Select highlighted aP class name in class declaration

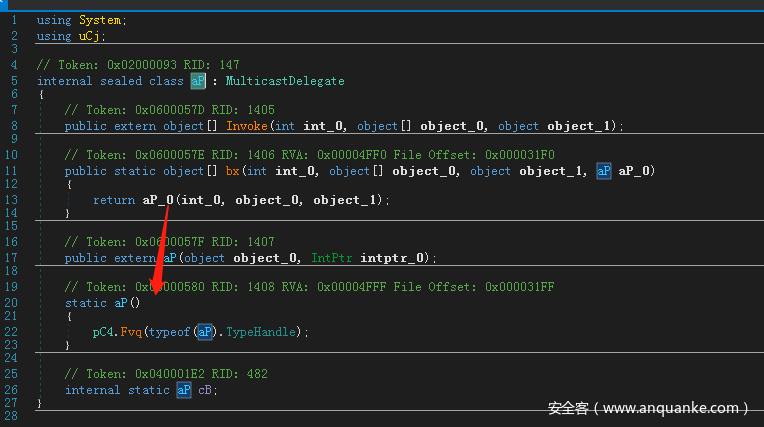(x=197, y=81)
